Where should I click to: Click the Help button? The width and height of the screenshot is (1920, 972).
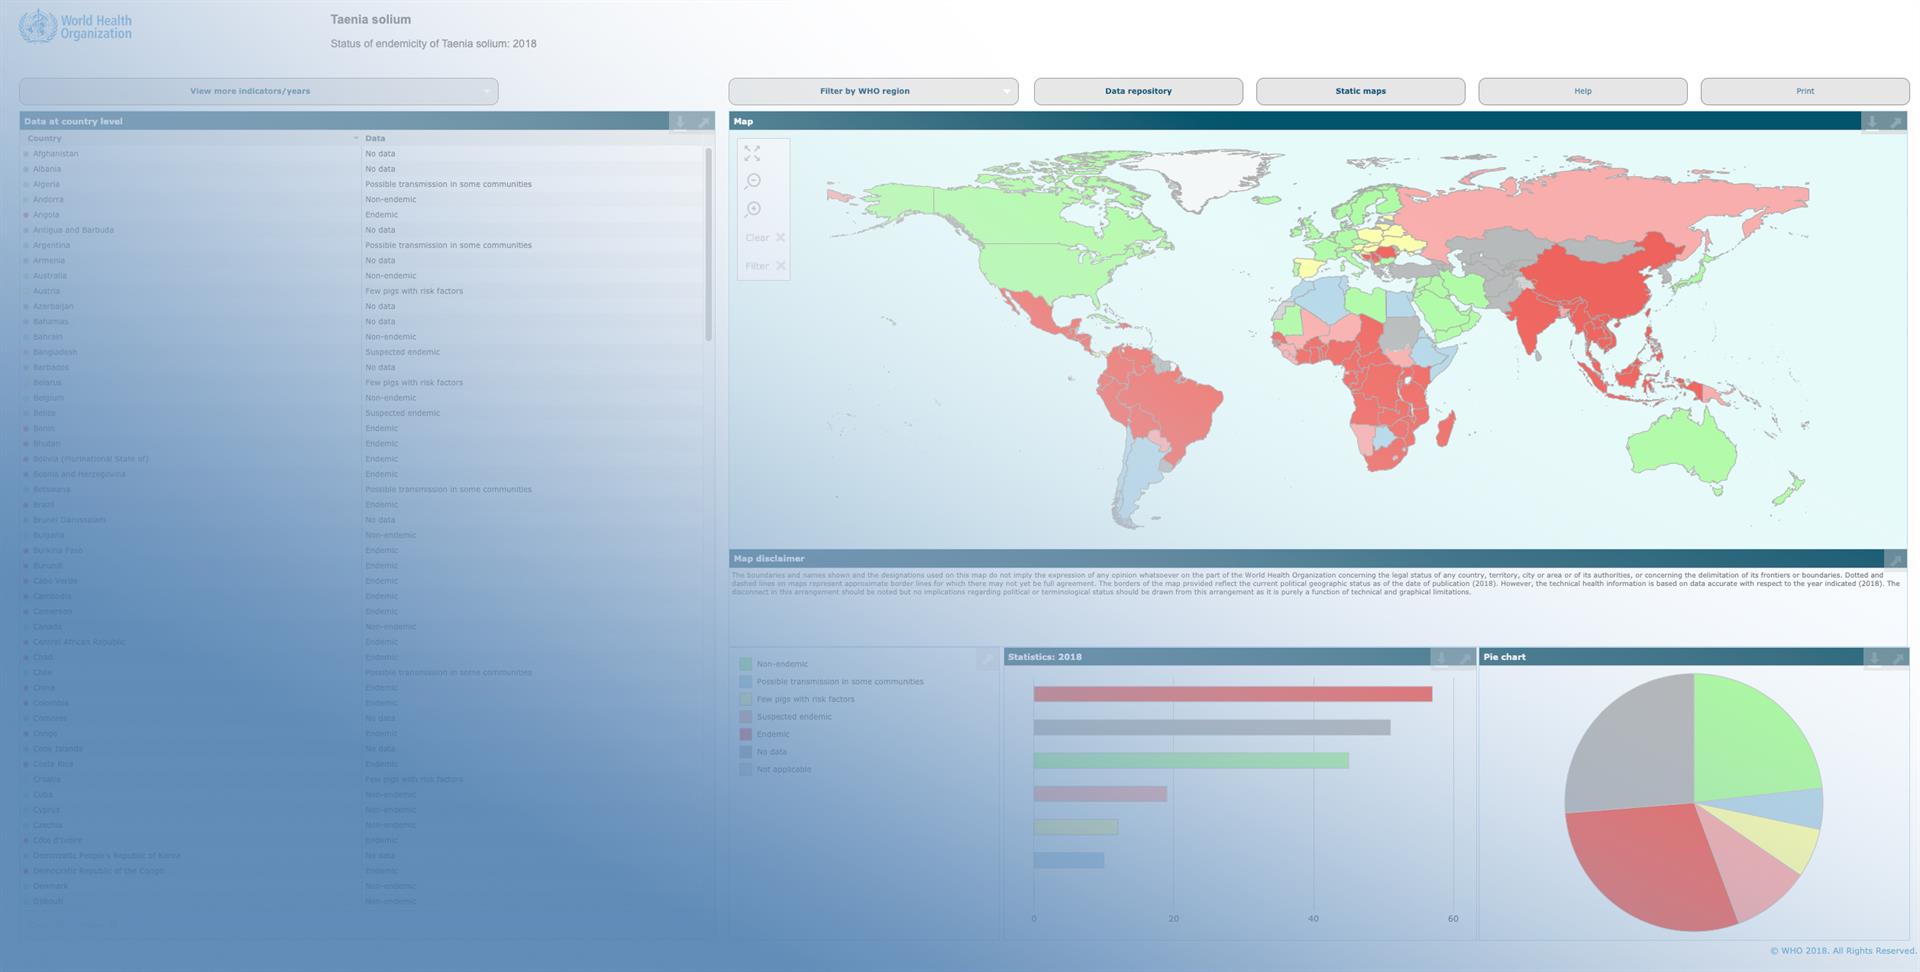pyautogui.click(x=1582, y=91)
